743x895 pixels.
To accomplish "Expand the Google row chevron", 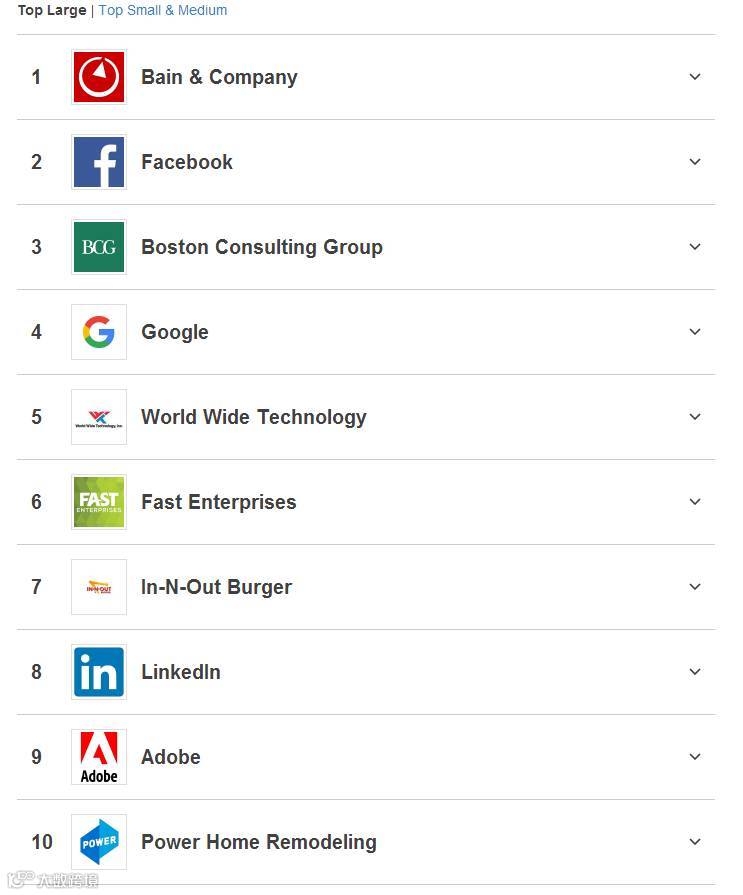I will point(695,332).
